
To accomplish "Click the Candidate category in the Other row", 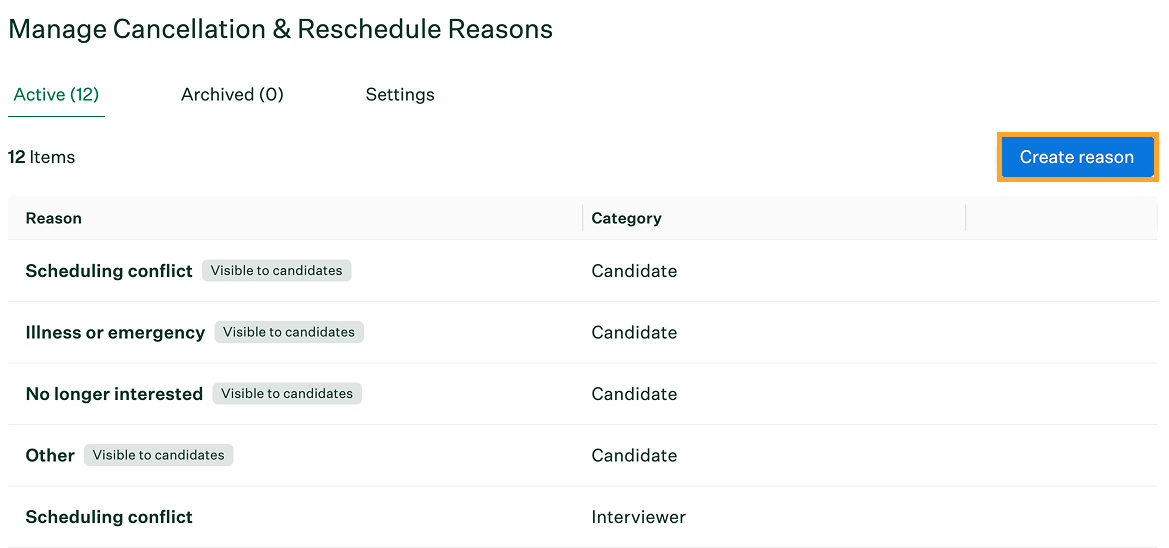I will coord(634,456).
